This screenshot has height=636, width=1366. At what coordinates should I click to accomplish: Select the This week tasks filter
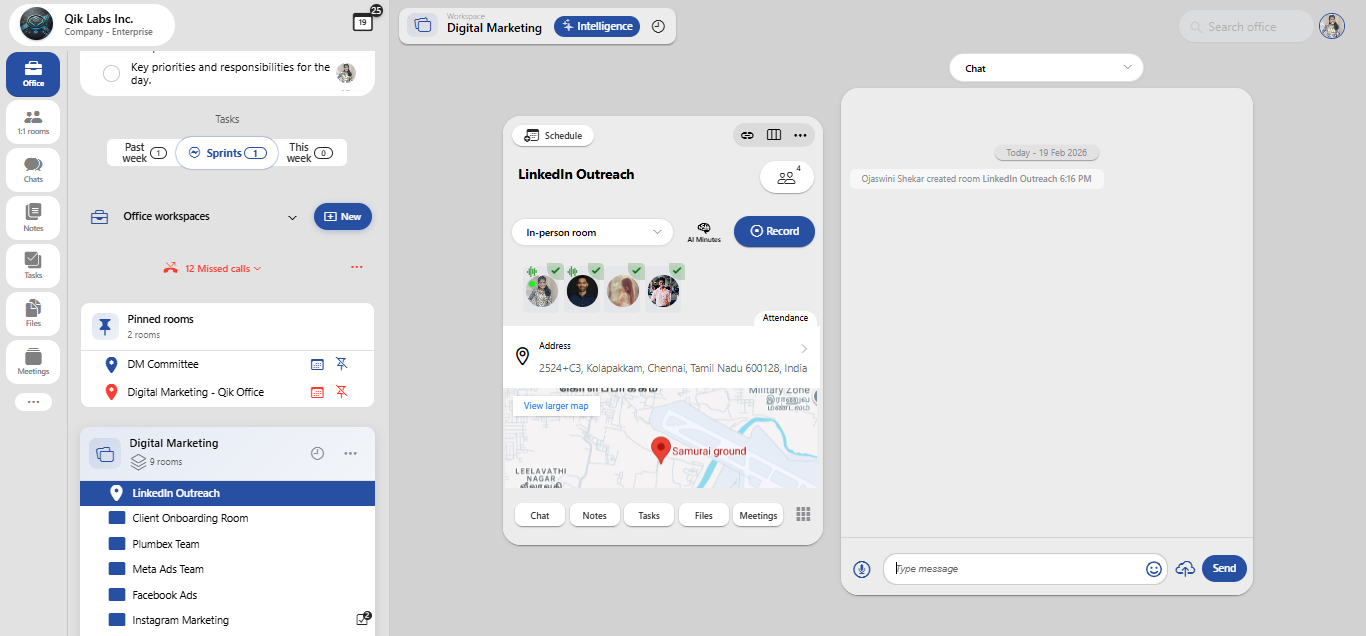311,153
